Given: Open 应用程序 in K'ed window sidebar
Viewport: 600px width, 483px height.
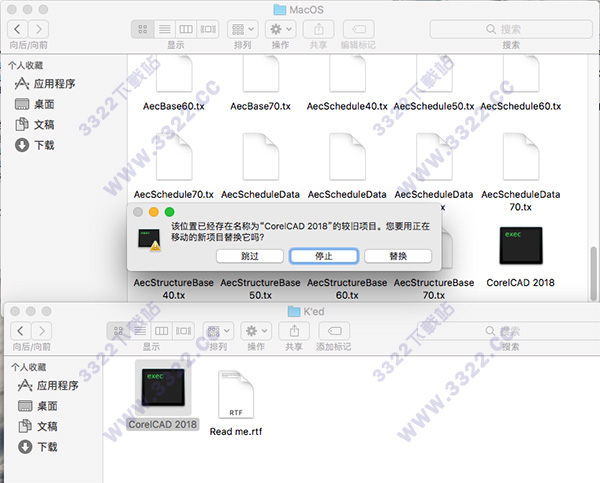Looking at the screenshot, I should (x=48, y=385).
